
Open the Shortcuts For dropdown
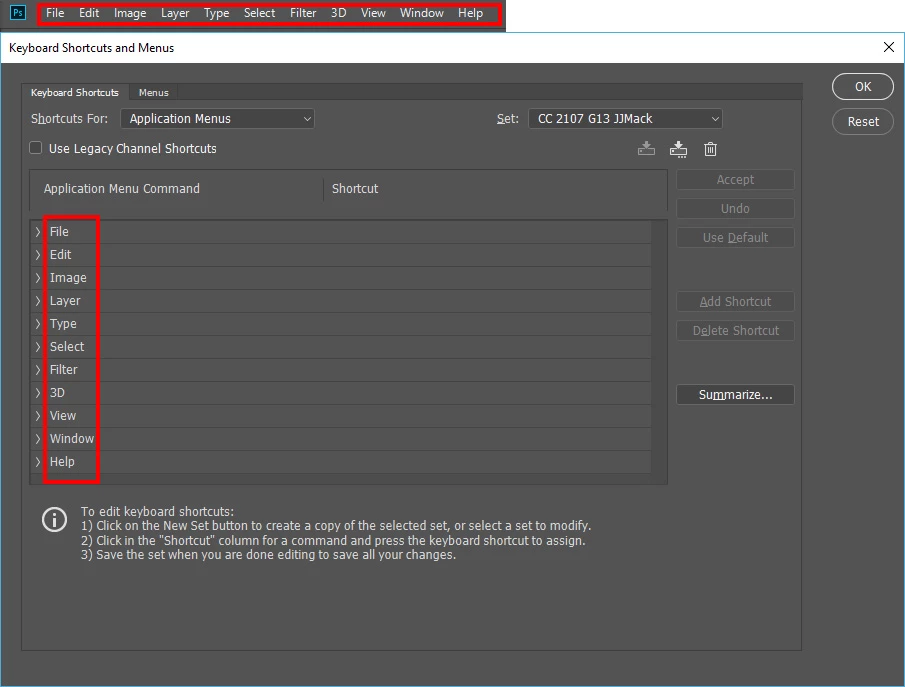point(218,118)
